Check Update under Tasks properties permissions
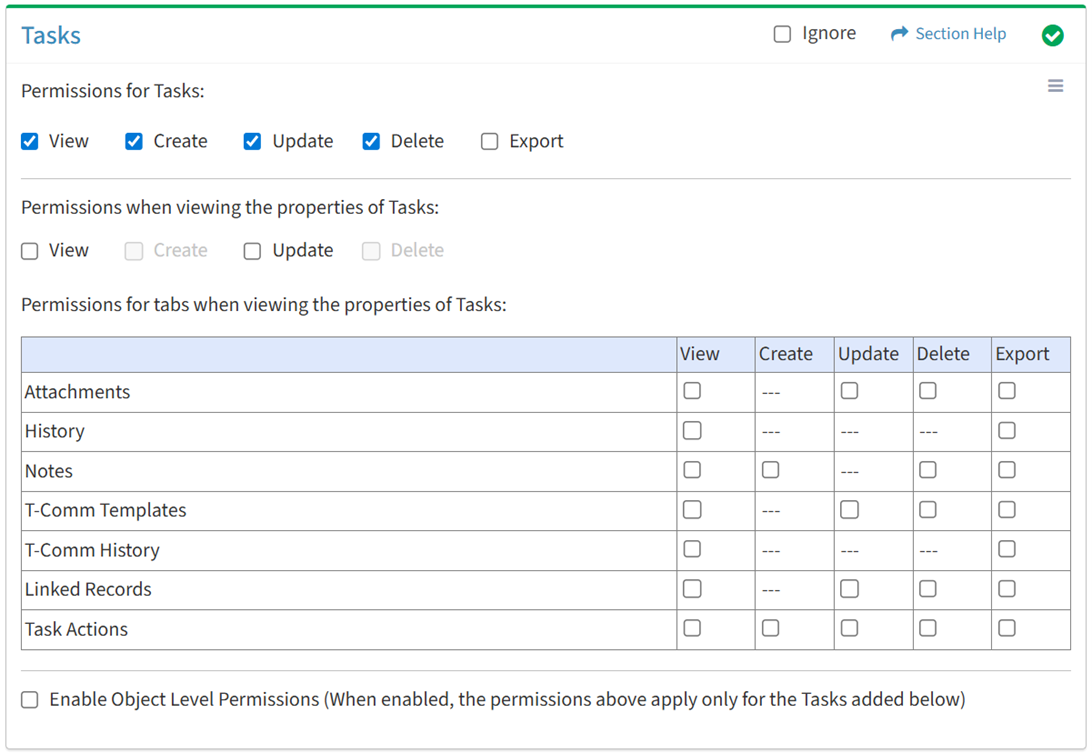The width and height of the screenshot is (1092, 753). coord(252,251)
